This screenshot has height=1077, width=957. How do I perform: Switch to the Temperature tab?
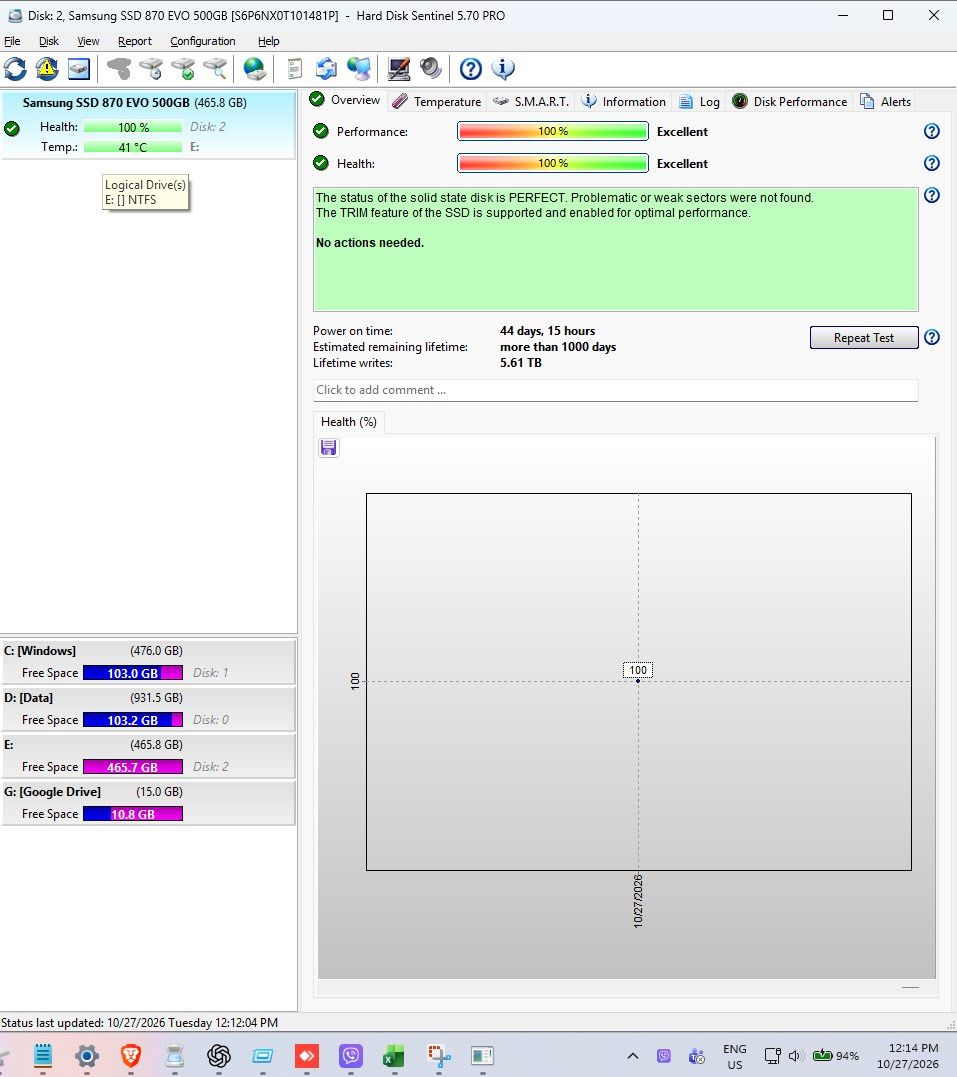(x=437, y=102)
